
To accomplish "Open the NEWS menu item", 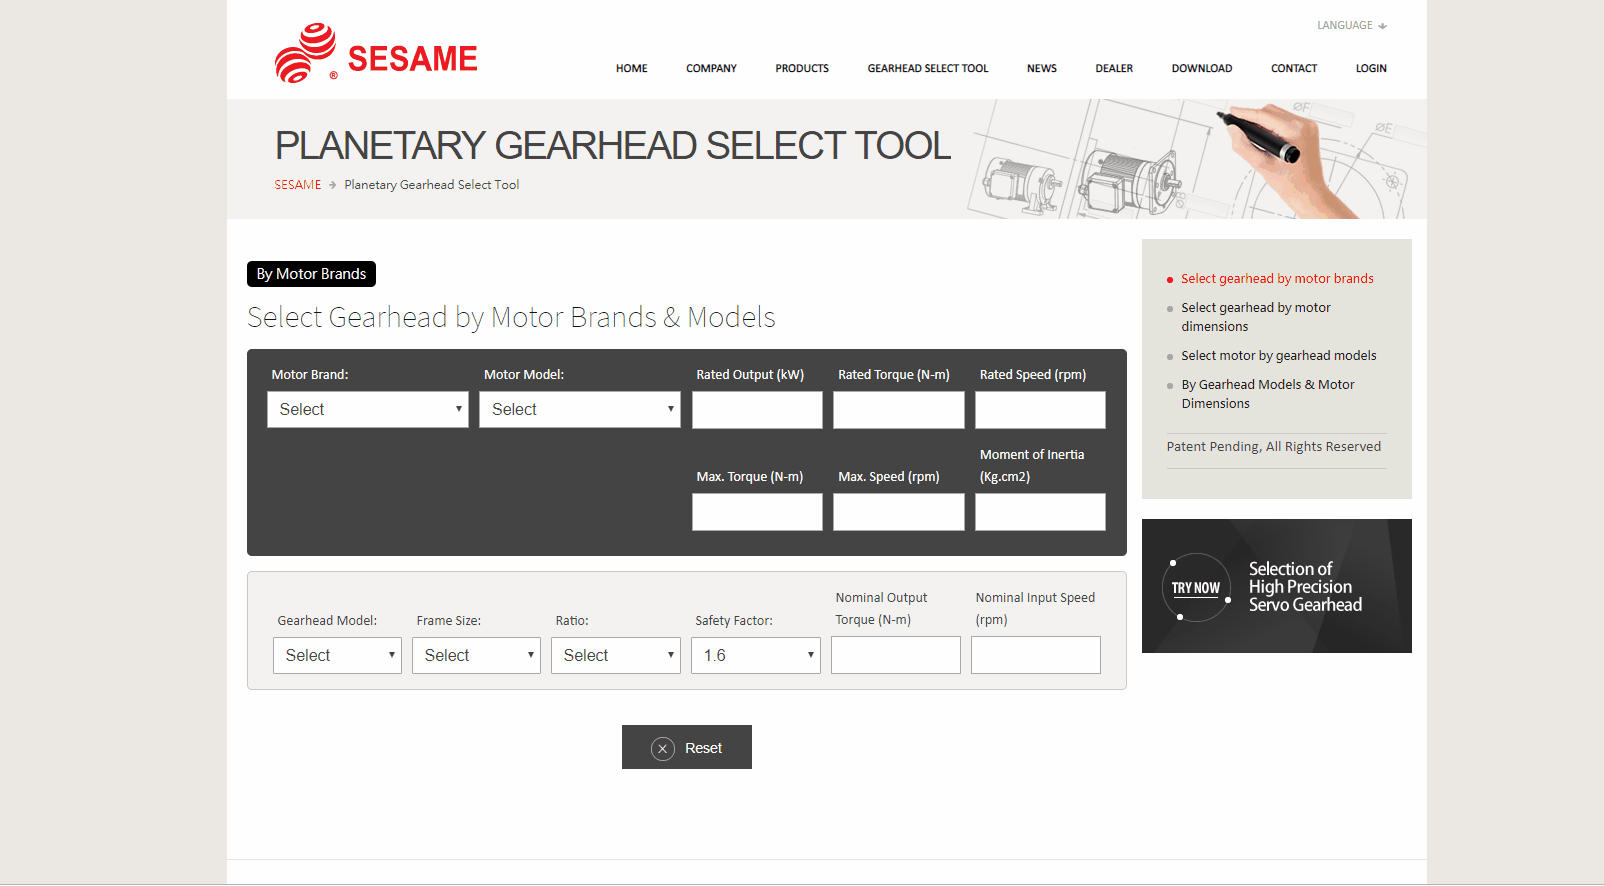I will 1042,69.
